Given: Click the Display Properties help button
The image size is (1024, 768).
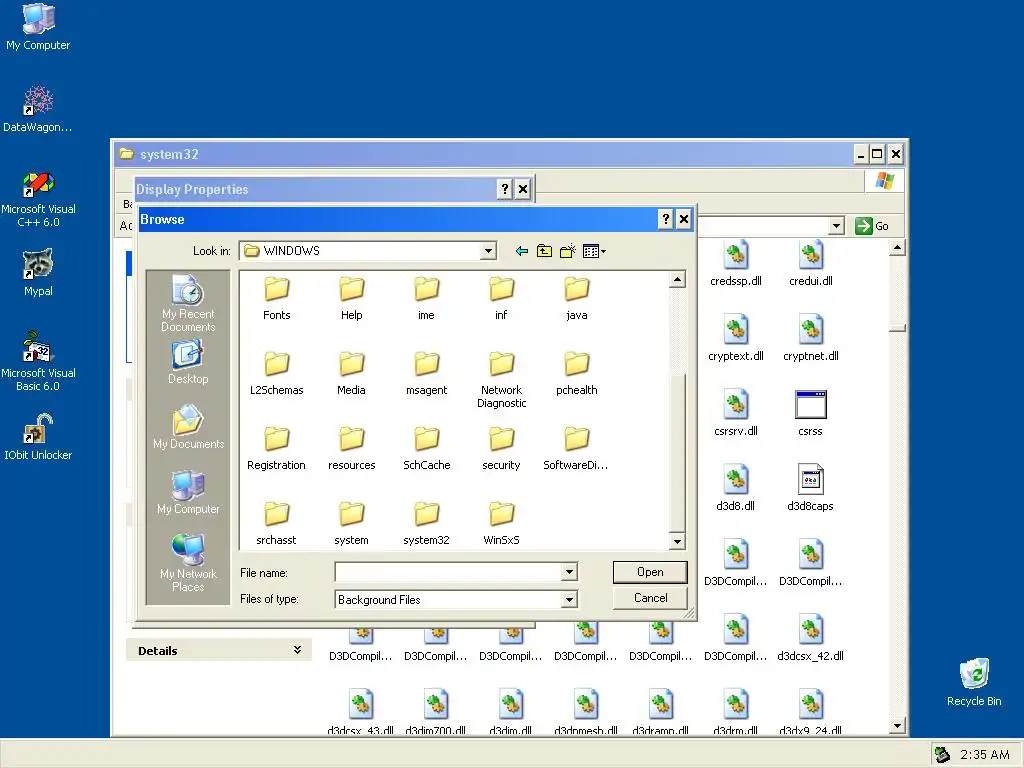Looking at the screenshot, I should 505,189.
